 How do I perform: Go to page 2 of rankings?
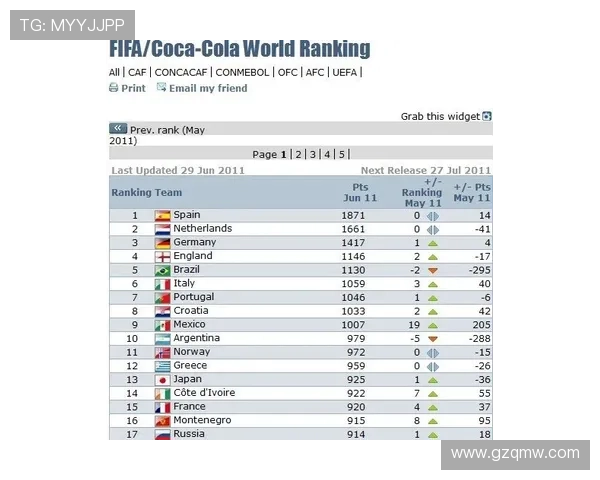(297, 154)
